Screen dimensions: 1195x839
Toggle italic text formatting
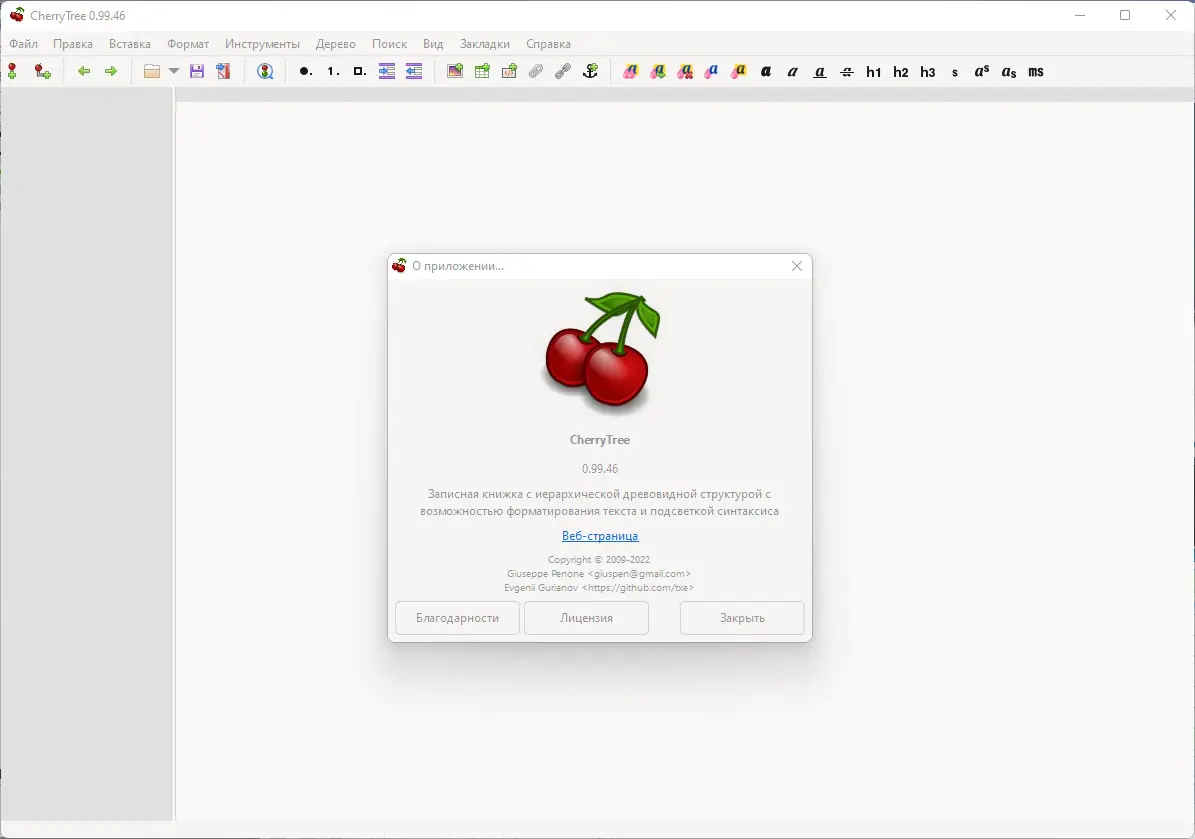tap(793, 72)
